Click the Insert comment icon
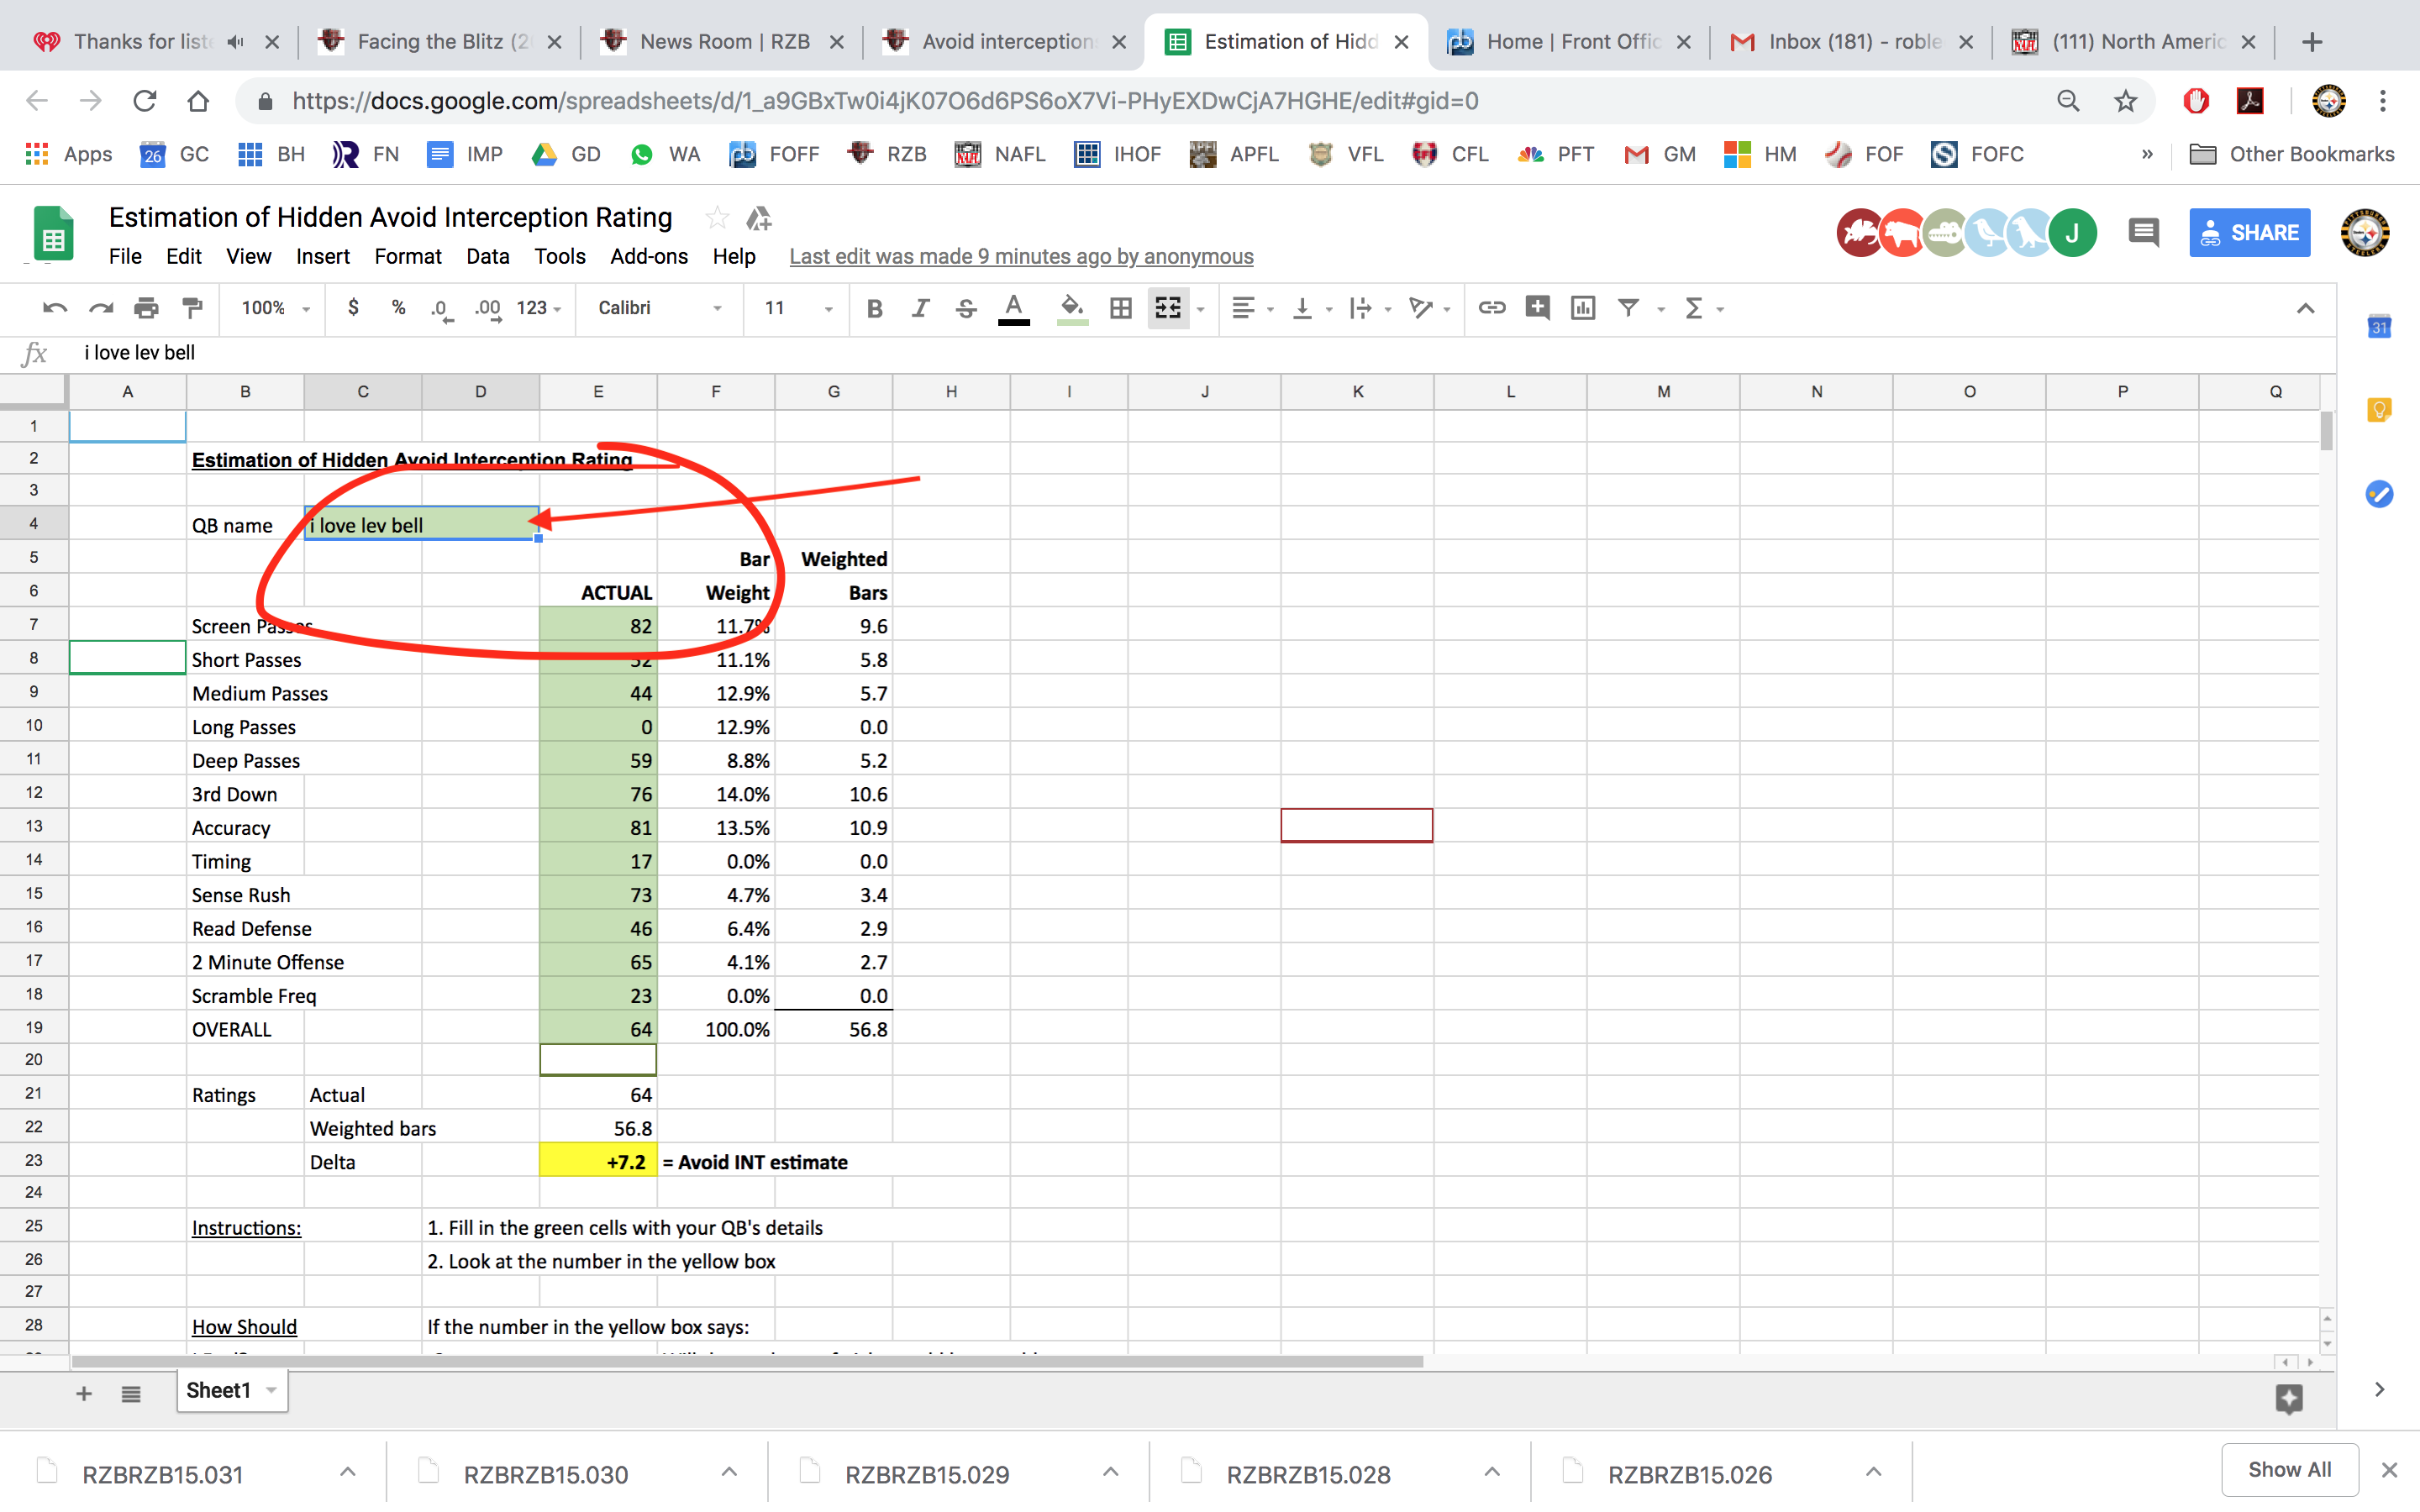Image resolution: width=2420 pixels, height=1512 pixels. 1537,308
